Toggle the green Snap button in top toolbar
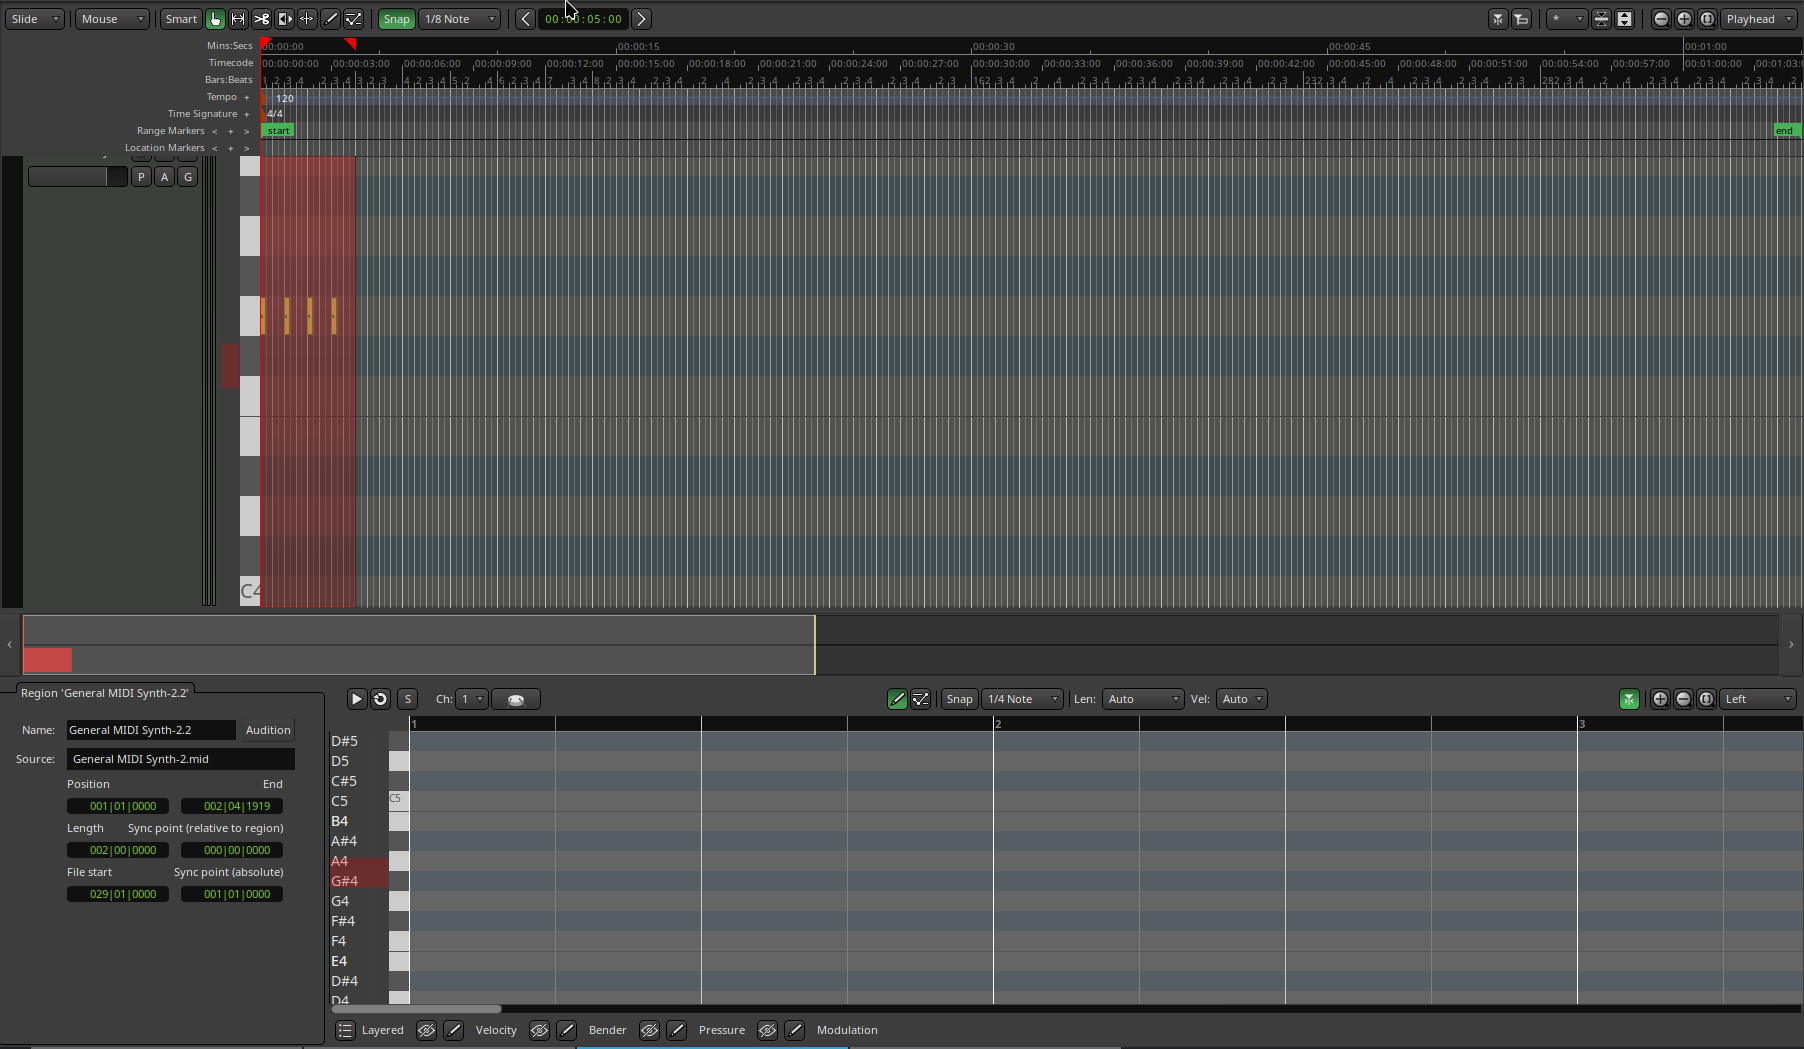Screen dimensions: 1804x1049 pos(396,19)
